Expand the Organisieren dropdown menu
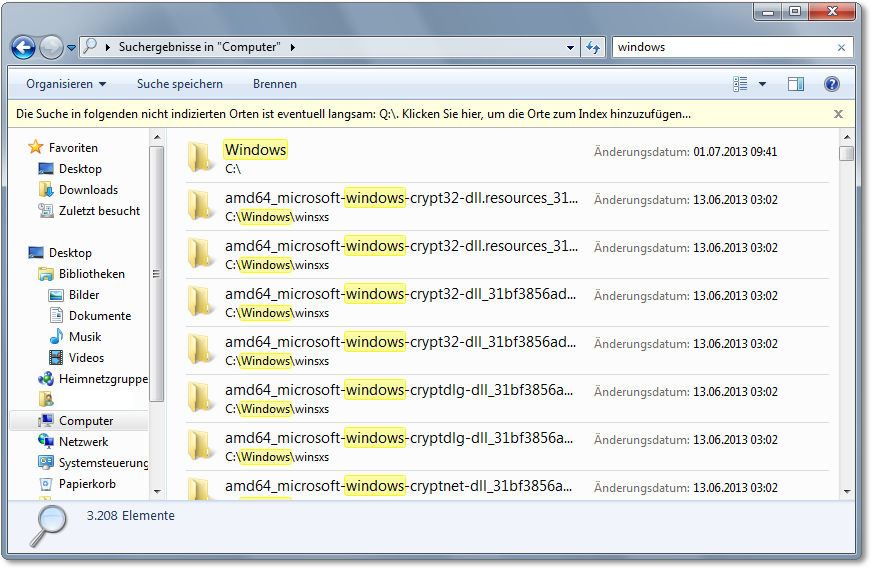The height and width of the screenshot is (568, 871). (66, 84)
